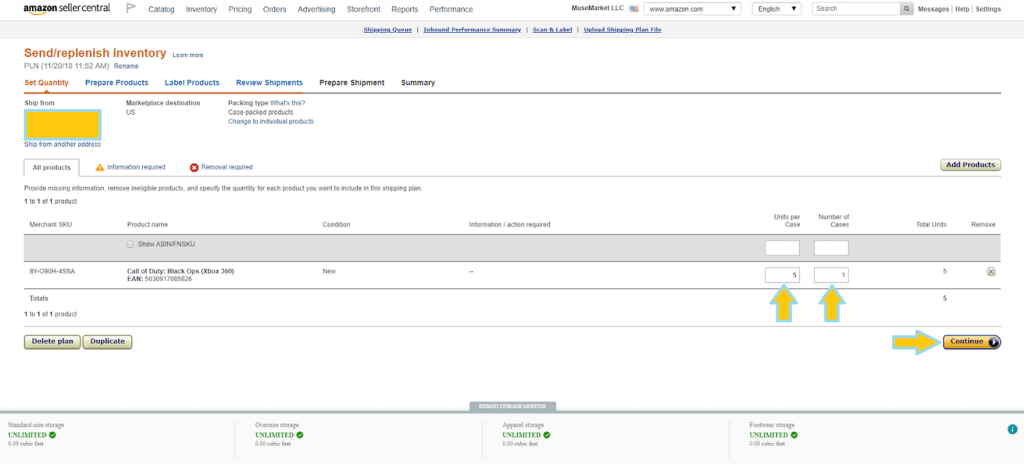
Task: Select the All products tab
Action: click(x=52, y=167)
